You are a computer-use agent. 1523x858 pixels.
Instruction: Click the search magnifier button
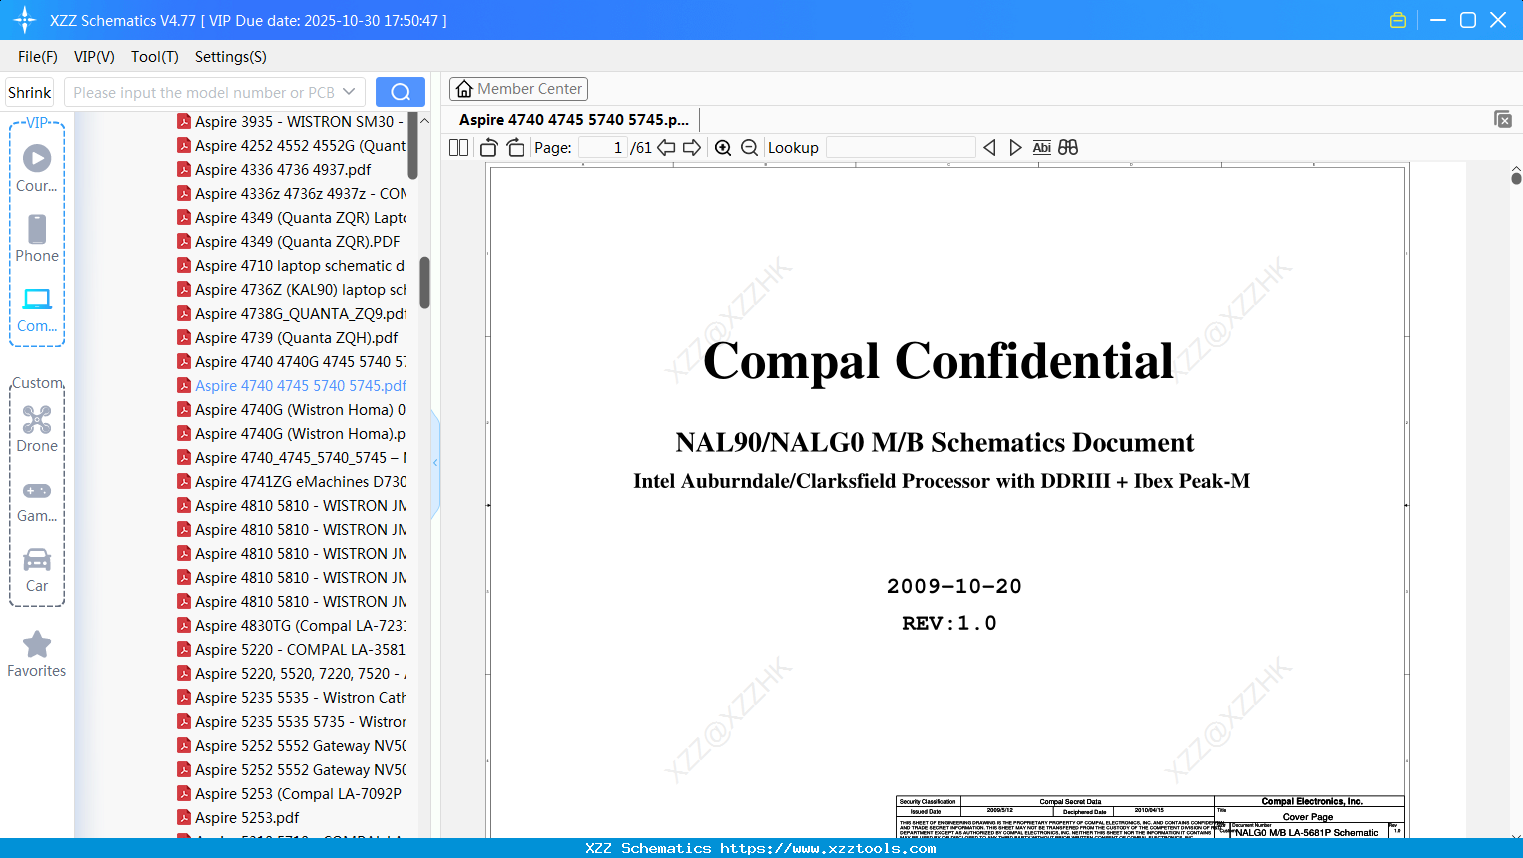(x=400, y=92)
